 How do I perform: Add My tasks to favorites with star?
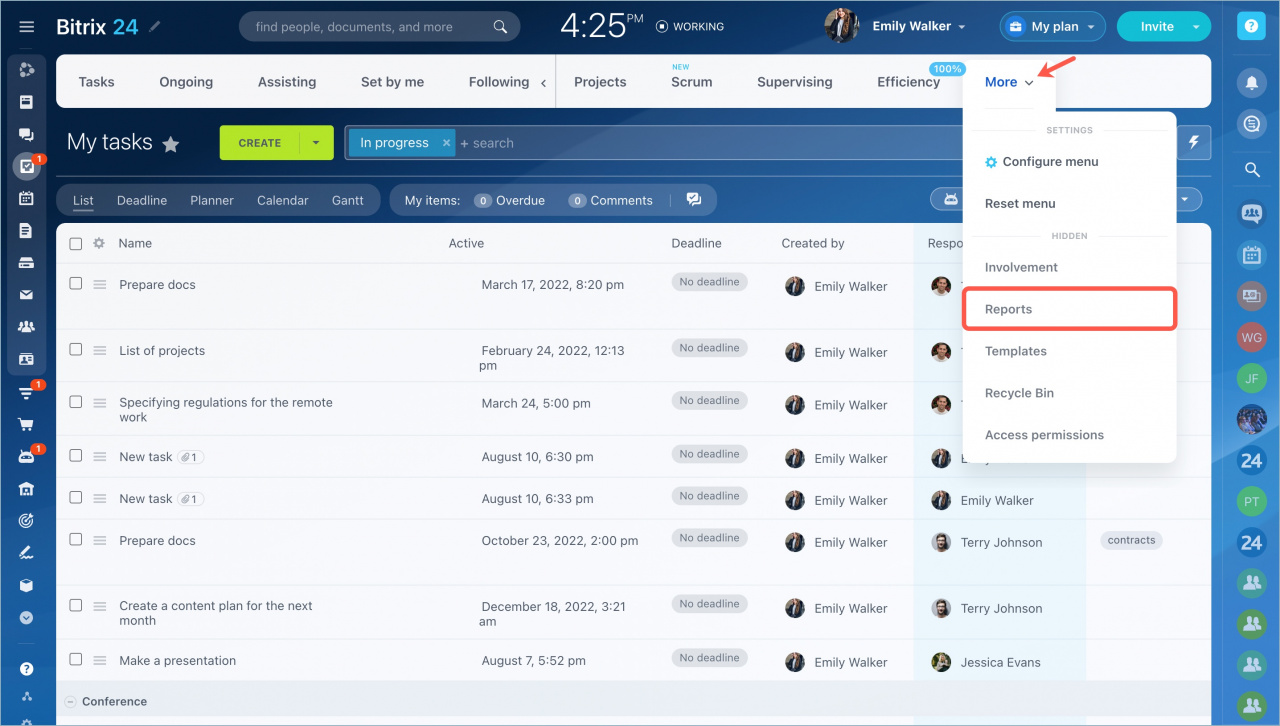171,144
